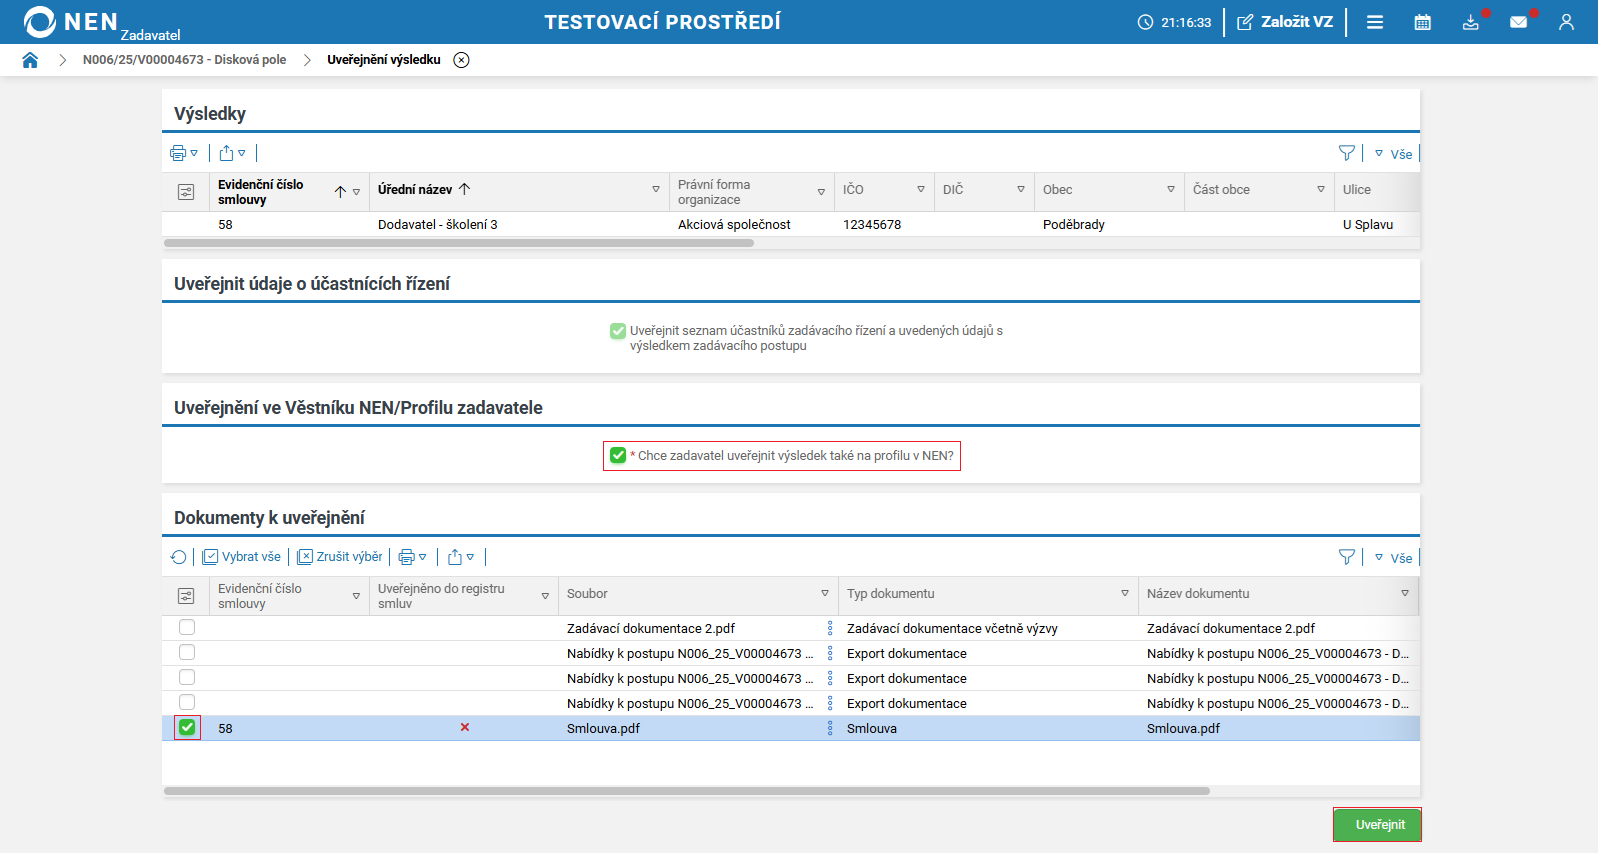Click the filter funnel icon in Výsledky
This screenshot has width=1598, height=853.
(x=1346, y=153)
